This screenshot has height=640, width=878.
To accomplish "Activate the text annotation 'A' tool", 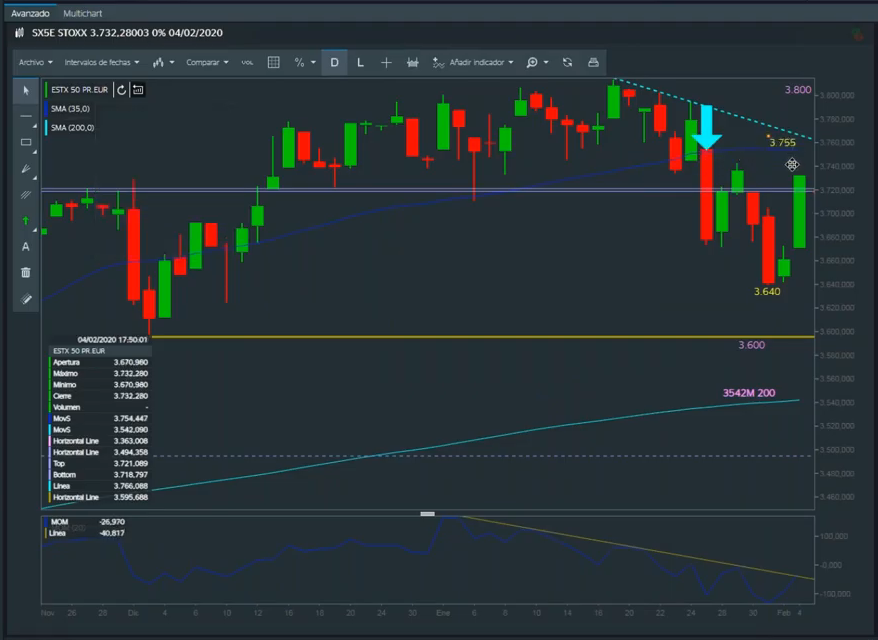I will click(26, 246).
